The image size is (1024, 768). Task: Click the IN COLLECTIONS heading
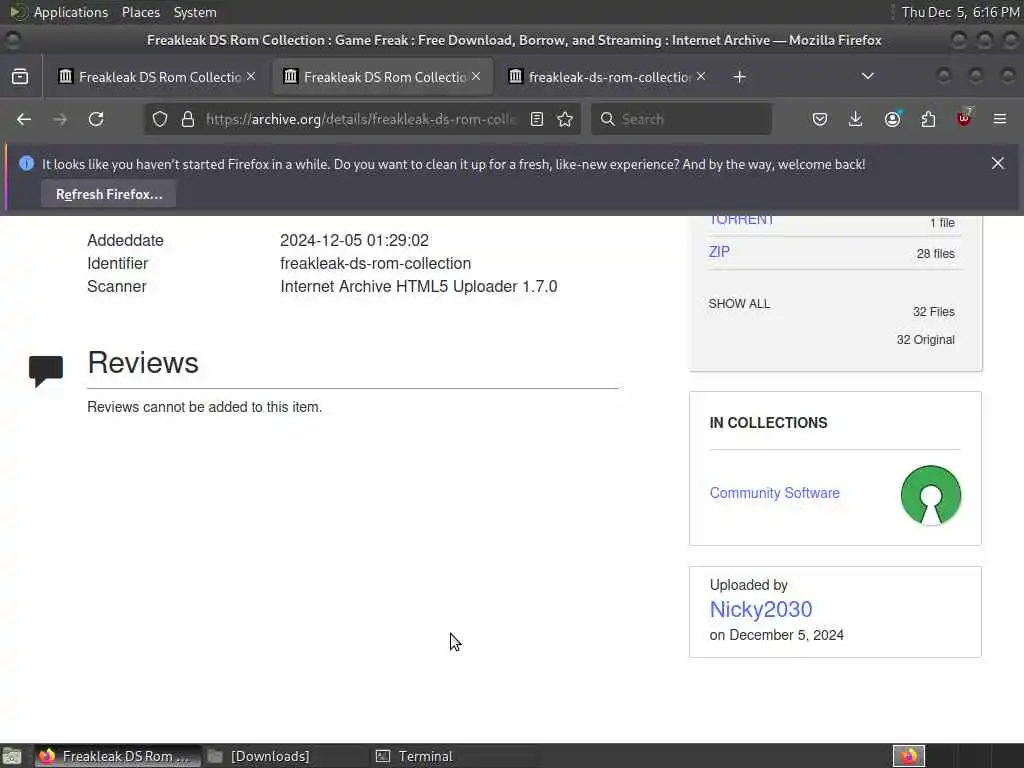pos(769,423)
